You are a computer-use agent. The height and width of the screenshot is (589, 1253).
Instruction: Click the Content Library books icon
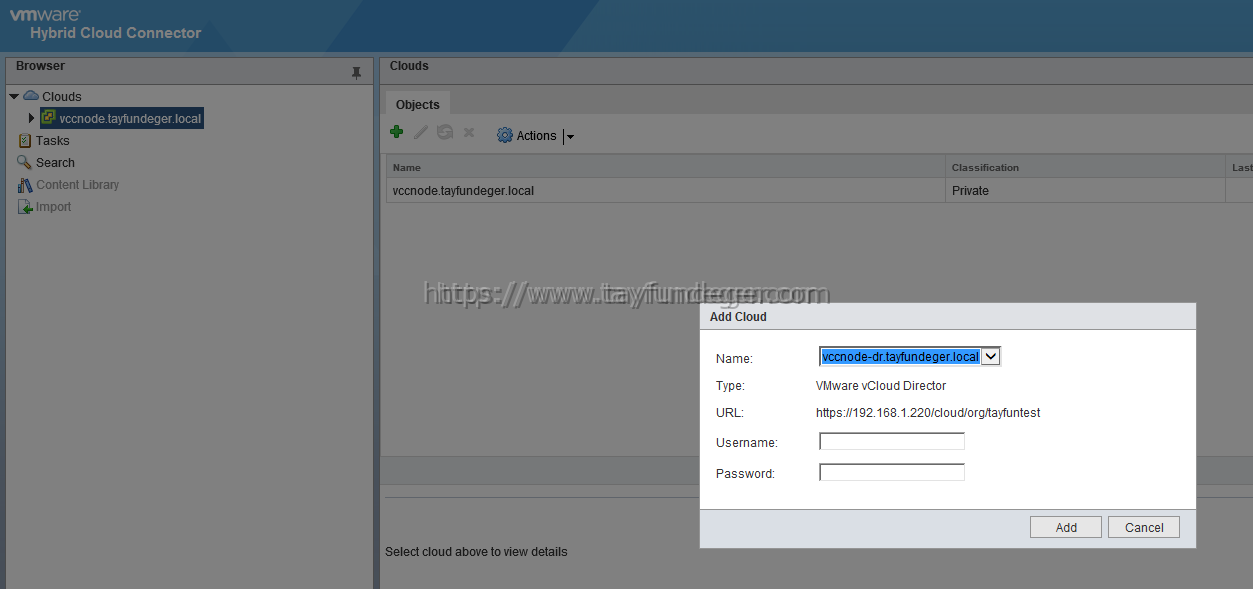(25, 185)
